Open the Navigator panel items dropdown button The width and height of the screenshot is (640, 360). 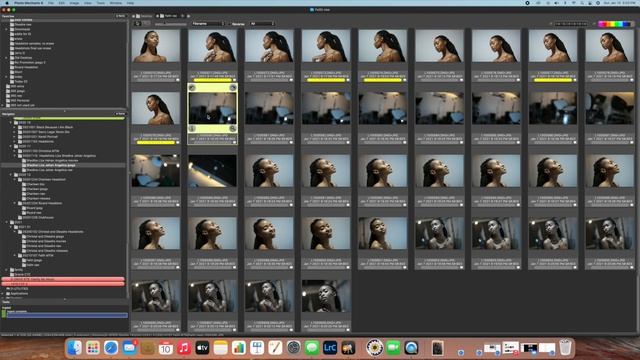(x=120, y=113)
